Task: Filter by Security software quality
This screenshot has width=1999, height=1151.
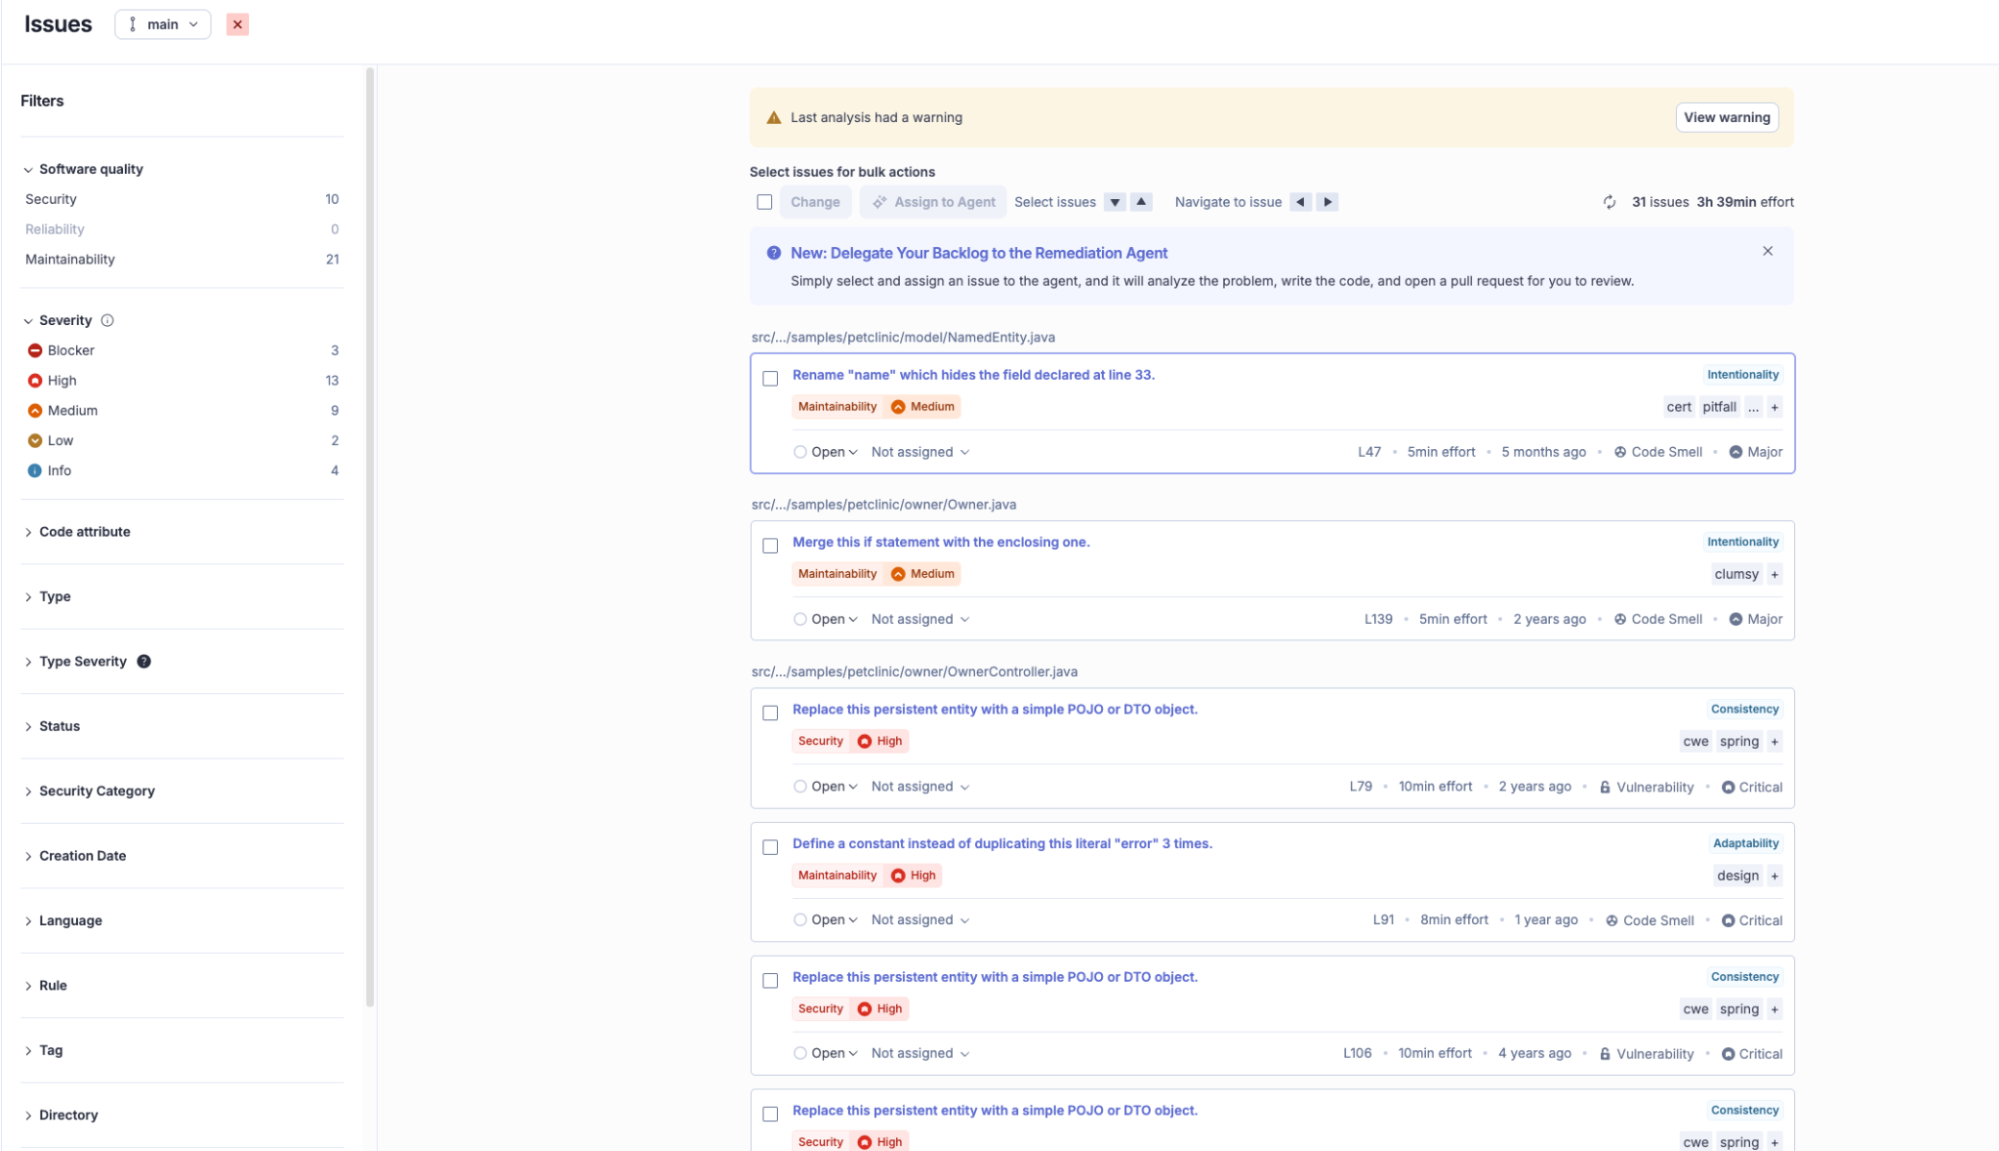Action: pos(51,199)
